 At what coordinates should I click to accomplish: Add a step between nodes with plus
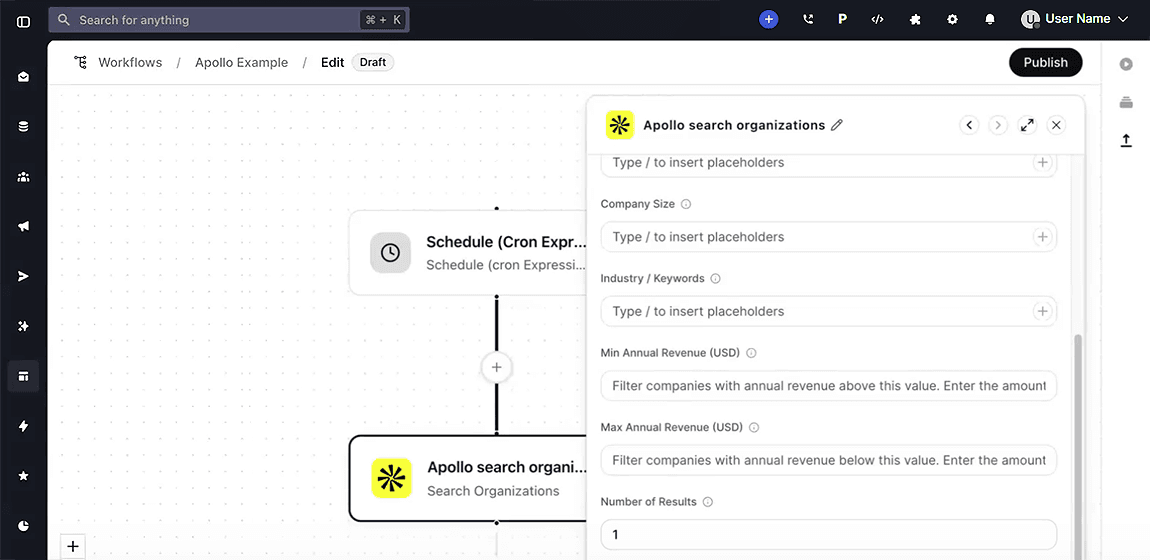coord(497,367)
